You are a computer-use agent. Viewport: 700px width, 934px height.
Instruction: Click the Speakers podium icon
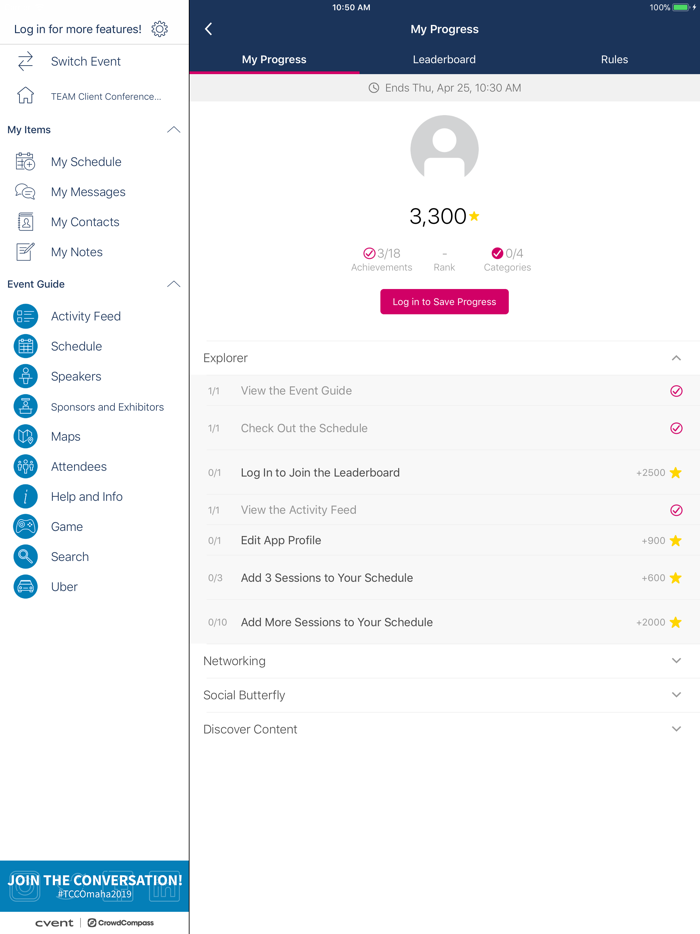click(26, 376)
